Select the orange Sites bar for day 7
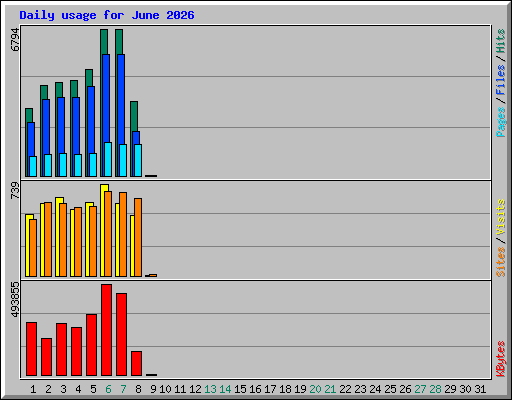The width and height of the screenshot is (512, 400). pyautogui.click(x=123, y=234)
